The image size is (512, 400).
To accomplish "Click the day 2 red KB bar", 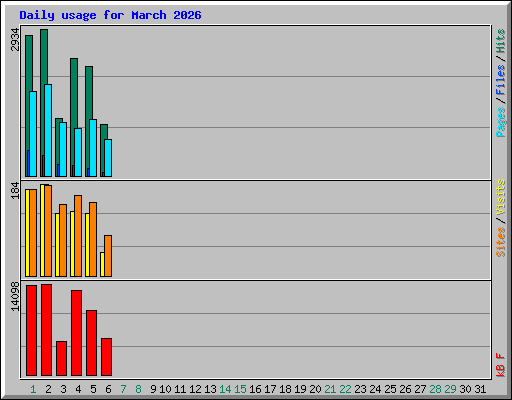I will coord(46,330).
